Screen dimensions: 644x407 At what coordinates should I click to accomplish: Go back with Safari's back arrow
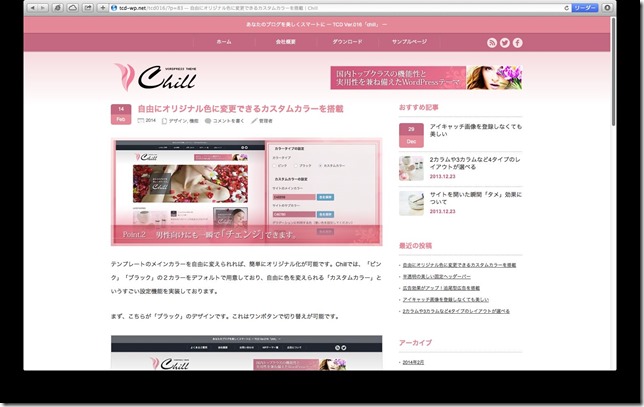pos(32,8)
